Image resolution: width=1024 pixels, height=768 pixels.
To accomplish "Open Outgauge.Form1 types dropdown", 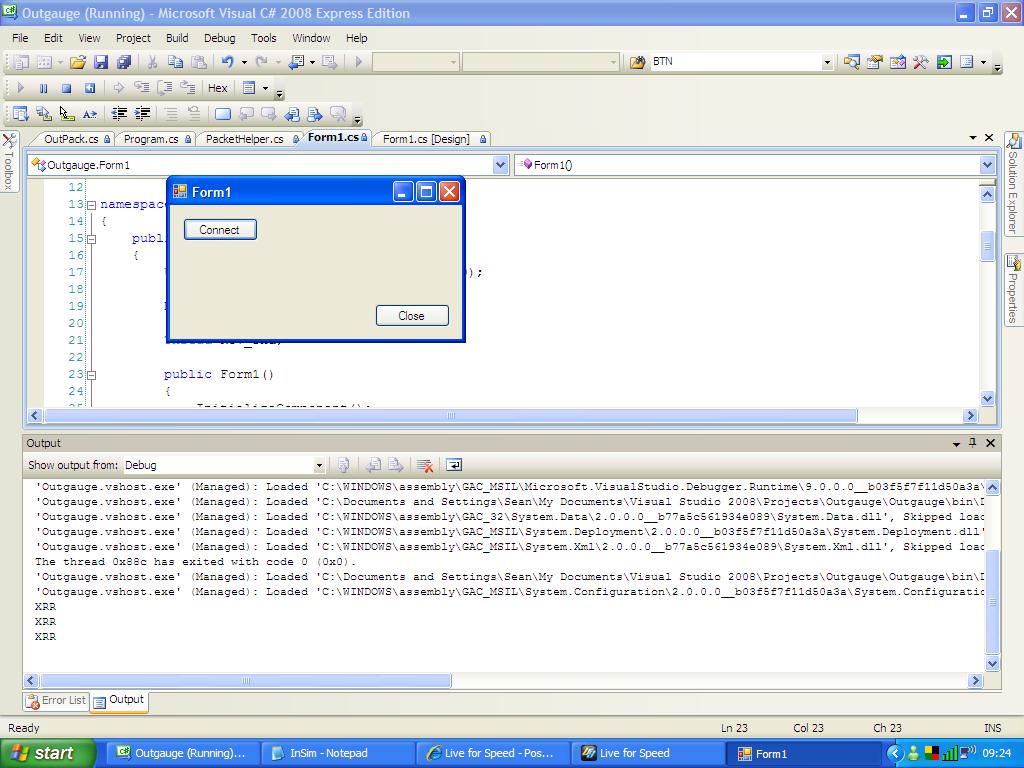I will [x=500, y=165].
